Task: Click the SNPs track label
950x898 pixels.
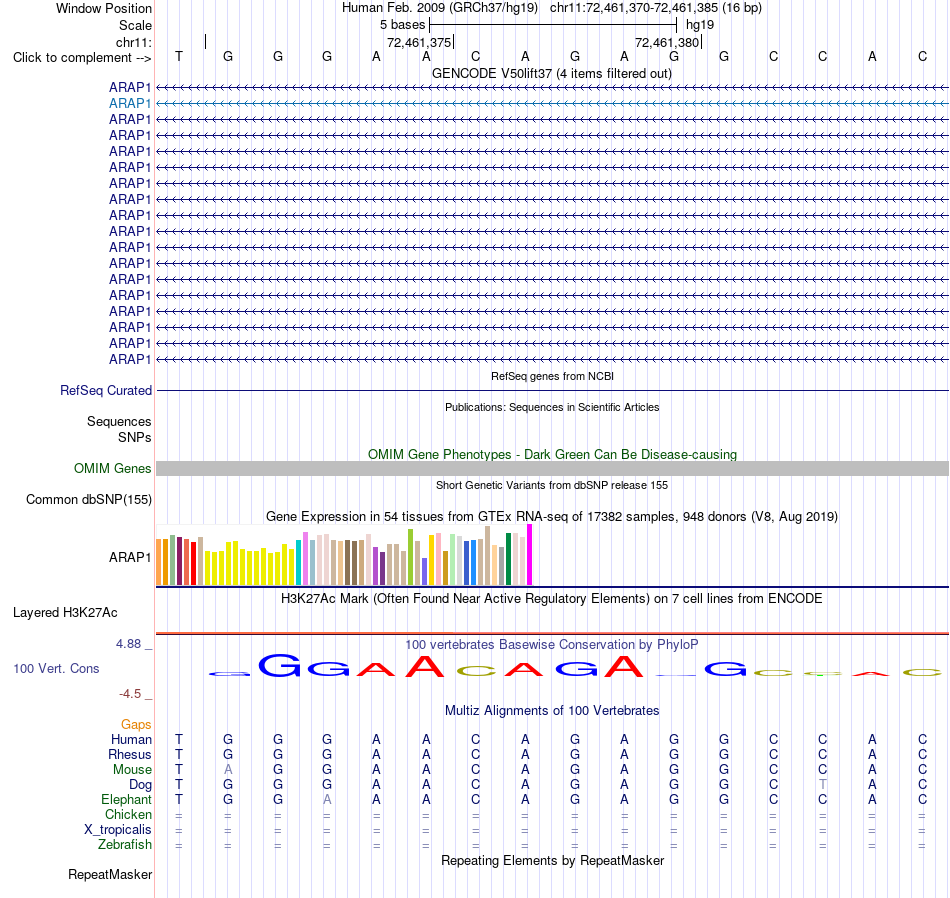Action: coord(135,437)
